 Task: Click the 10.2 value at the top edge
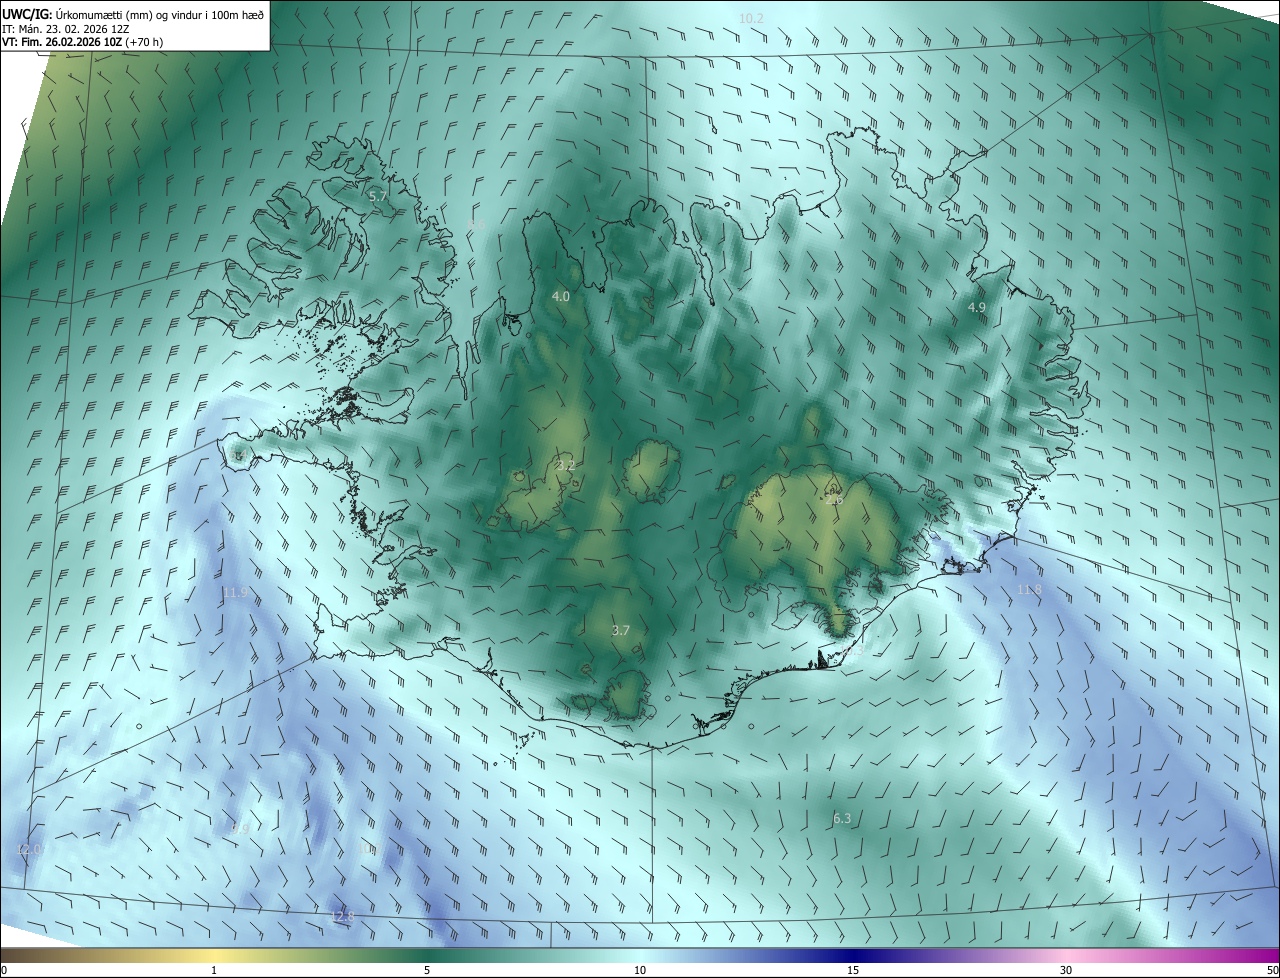[751, 19]
